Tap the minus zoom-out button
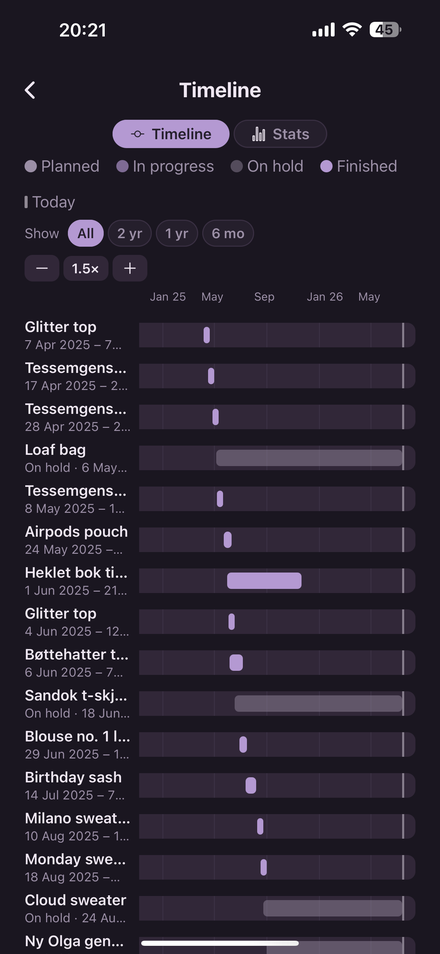This screenshot has width=440, height=954. [42, 268]
